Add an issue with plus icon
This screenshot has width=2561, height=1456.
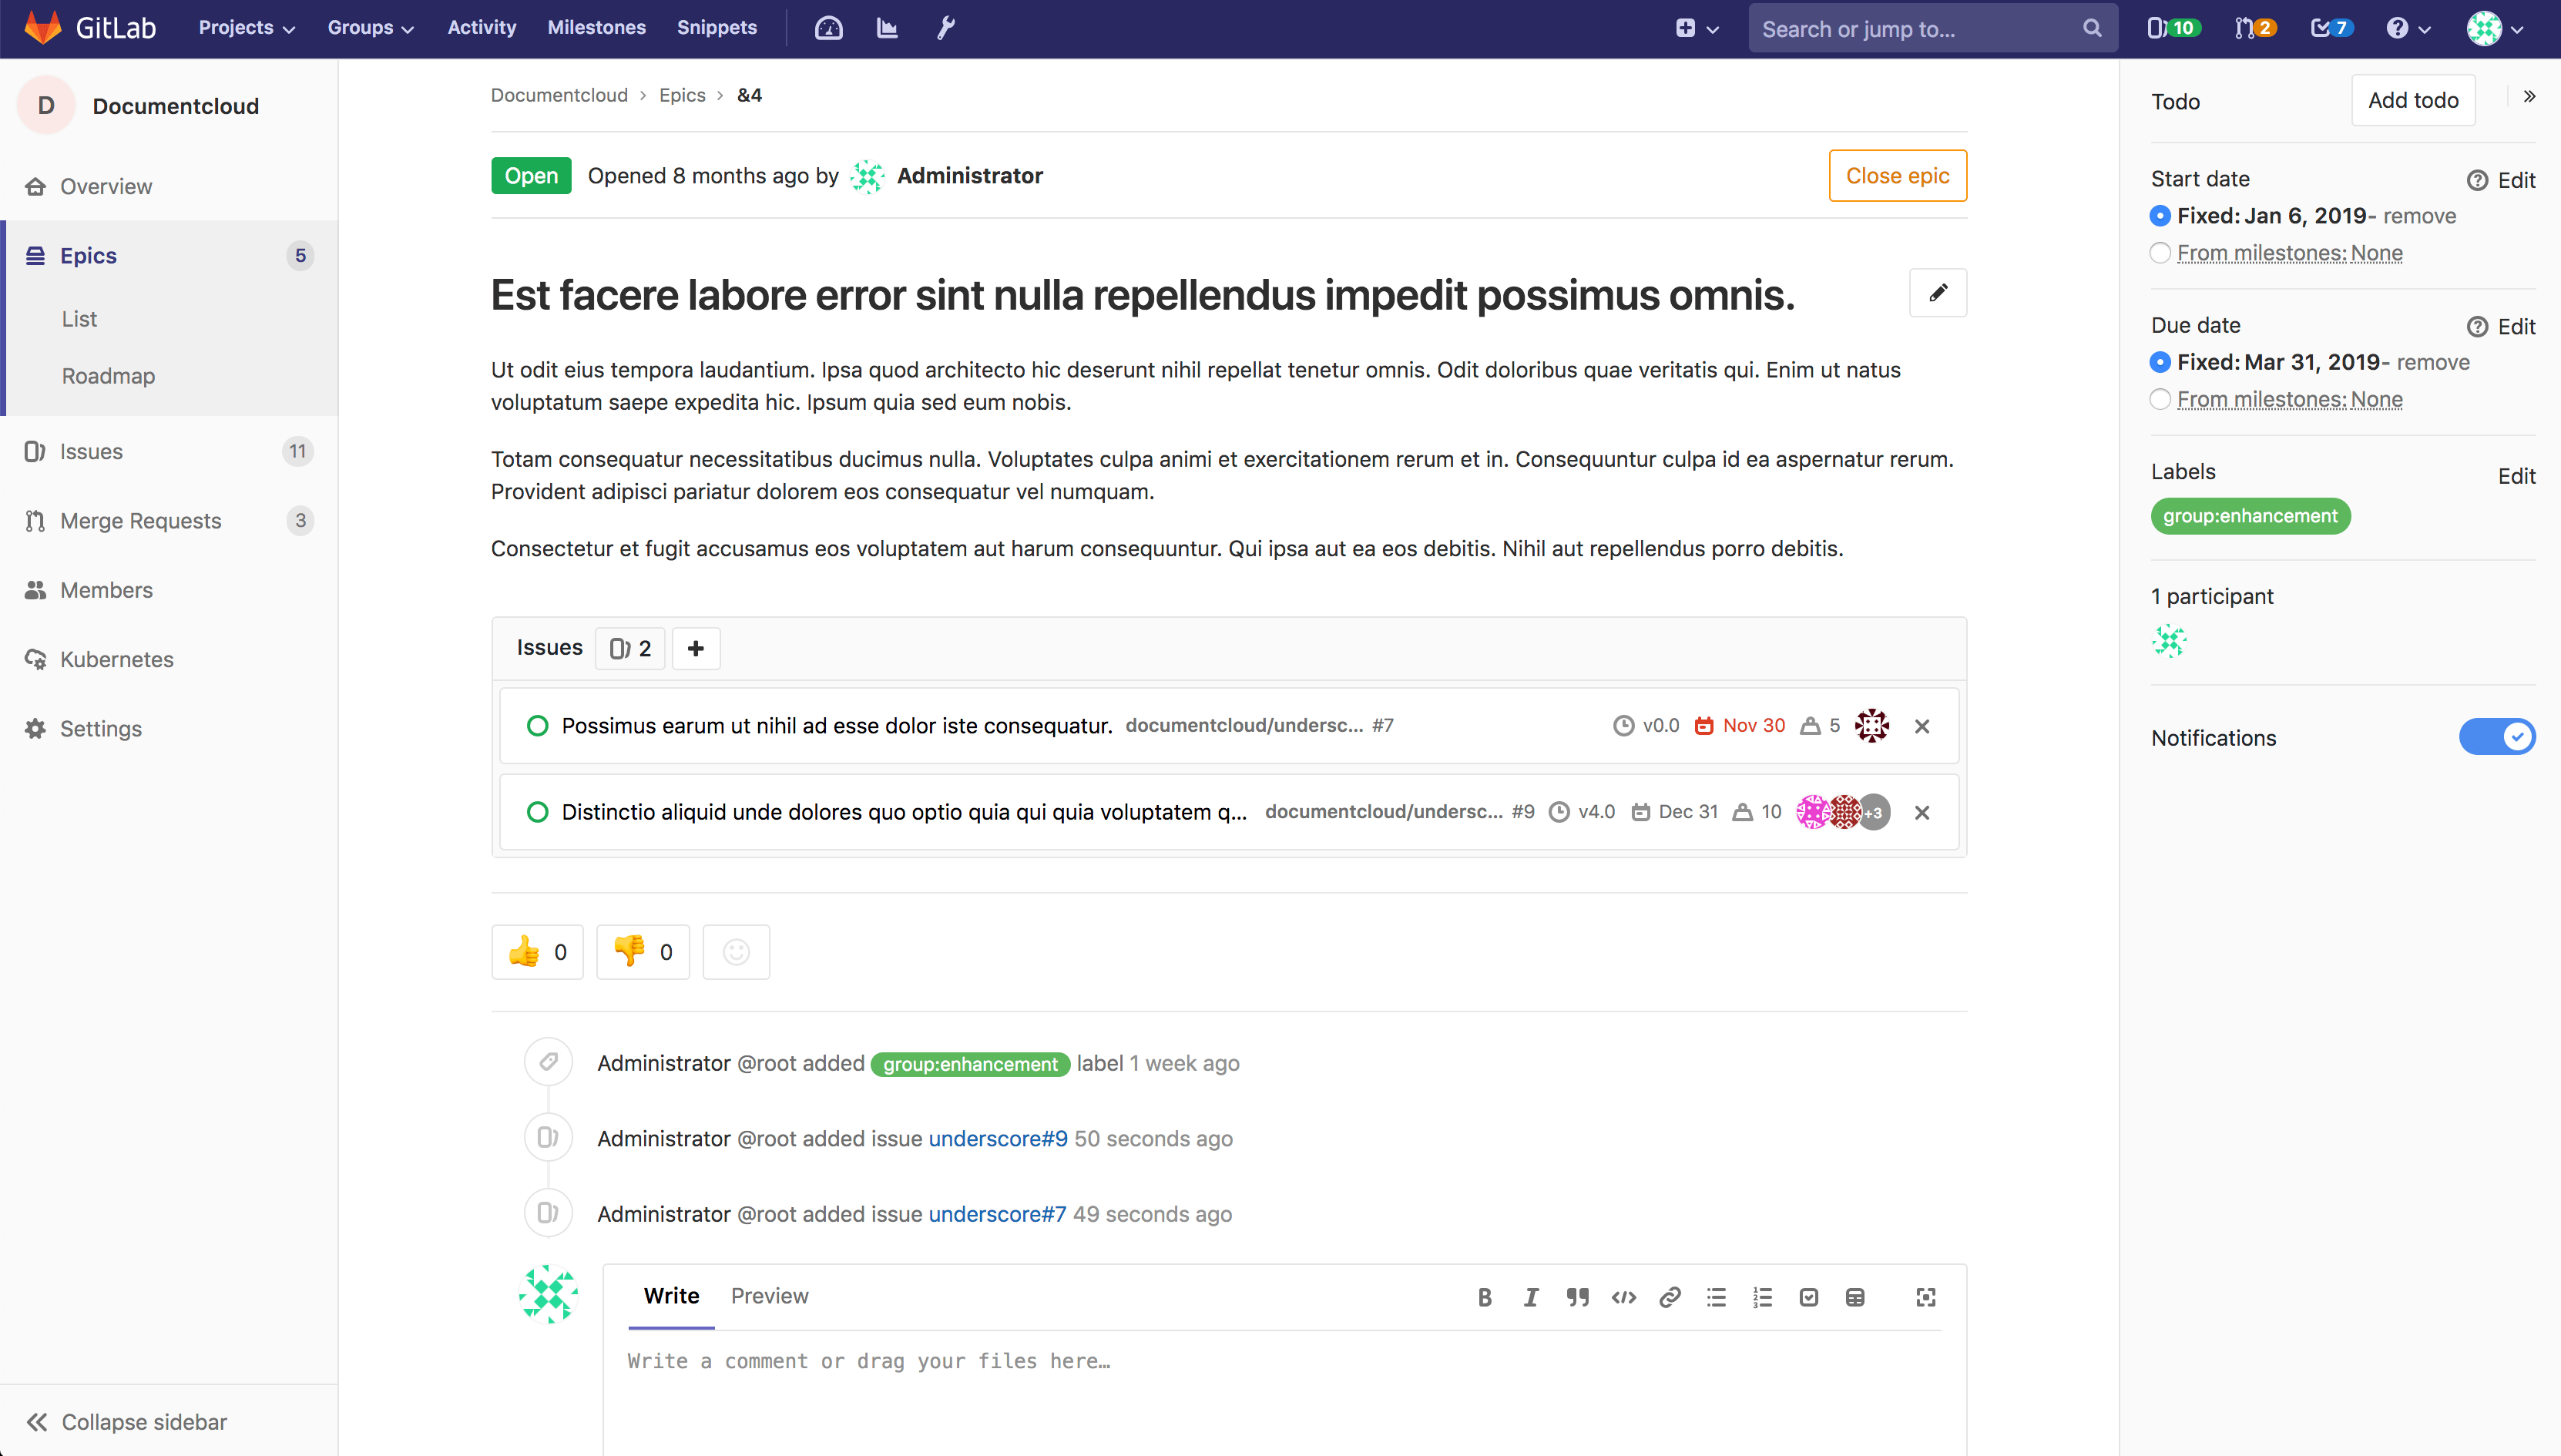(696, 648)
